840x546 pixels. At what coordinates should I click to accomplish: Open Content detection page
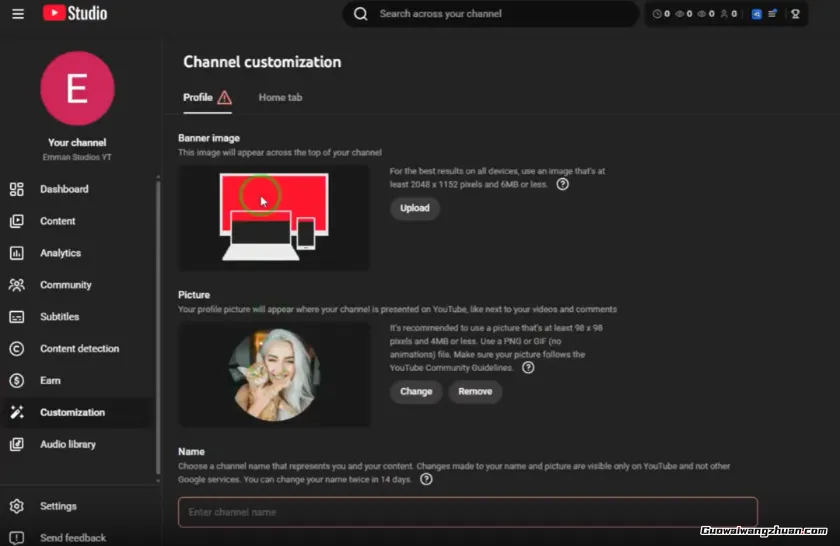(79, 349)
